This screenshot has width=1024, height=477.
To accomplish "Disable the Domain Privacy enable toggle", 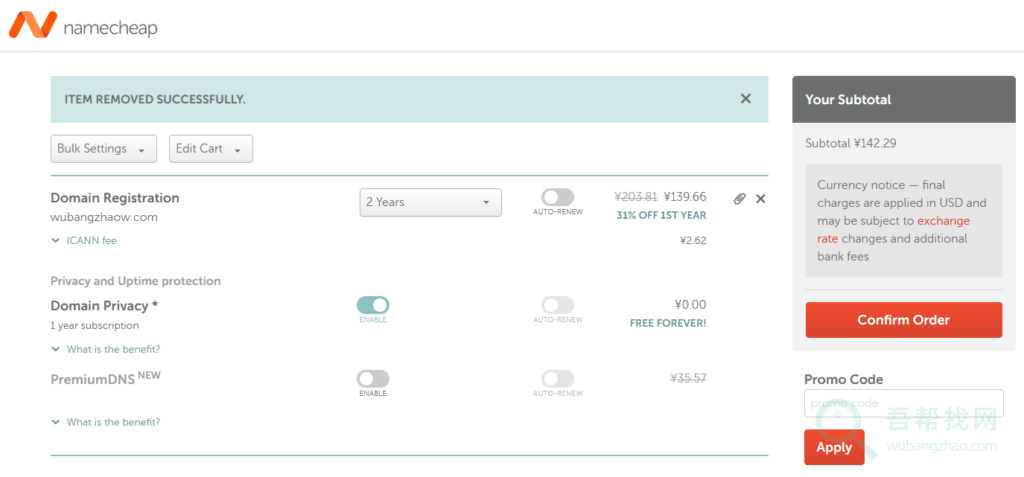I will point(373,305).
